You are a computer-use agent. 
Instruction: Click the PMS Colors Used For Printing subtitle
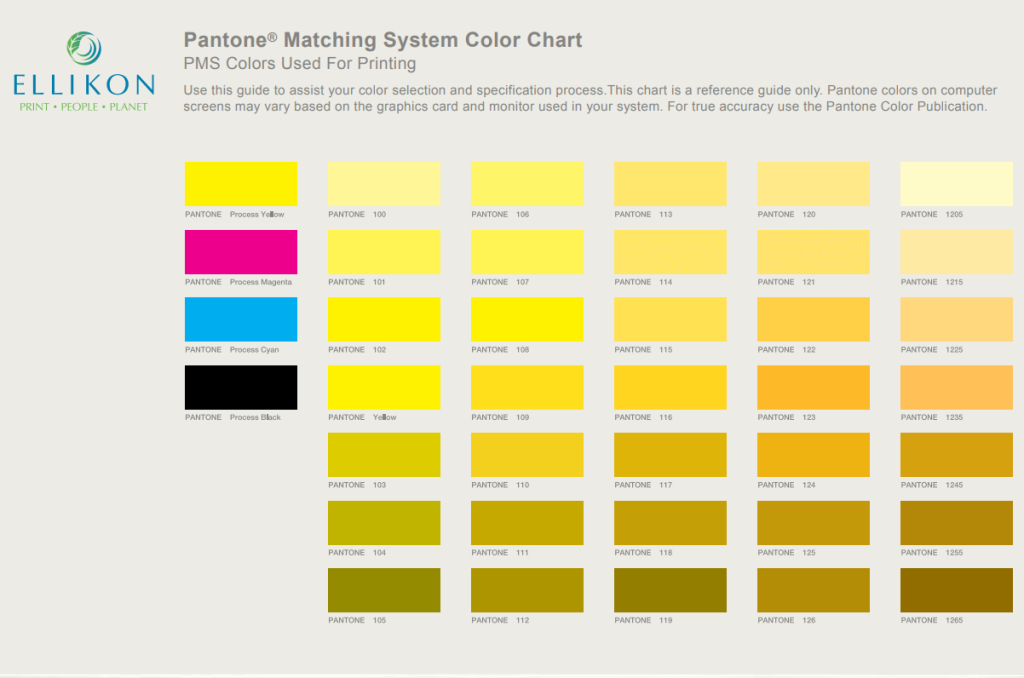pos(300,64)
